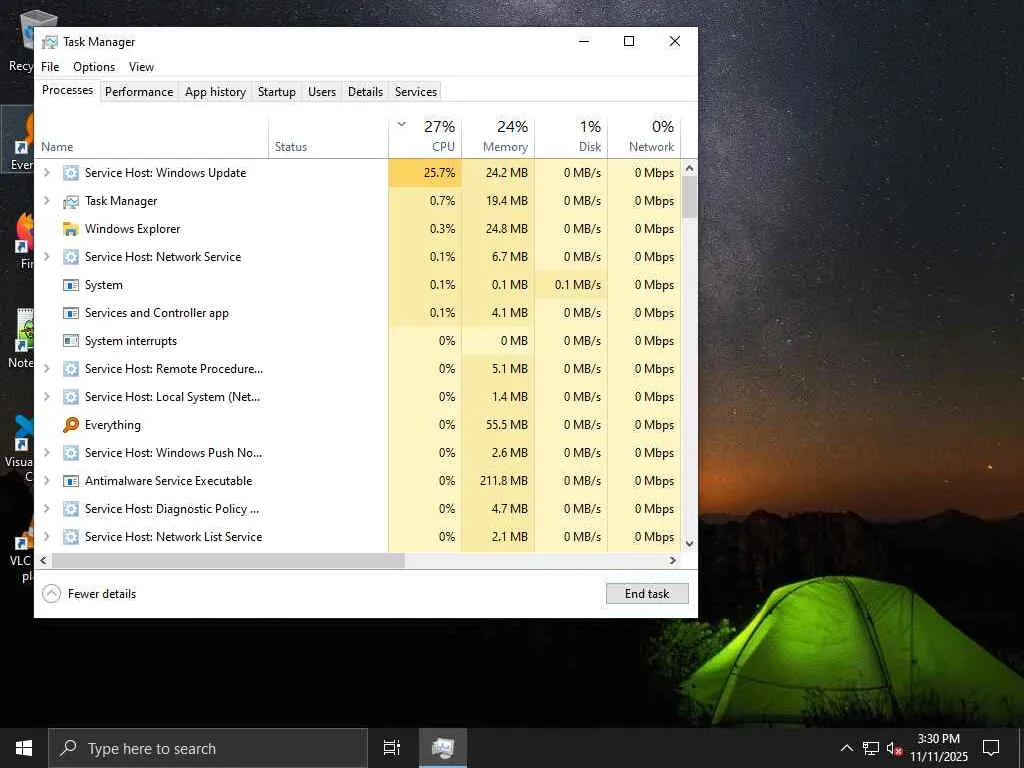Expand Antimalware Service Executable
The width and height of the screenshot is (1024, 768).
coord(46,481)
